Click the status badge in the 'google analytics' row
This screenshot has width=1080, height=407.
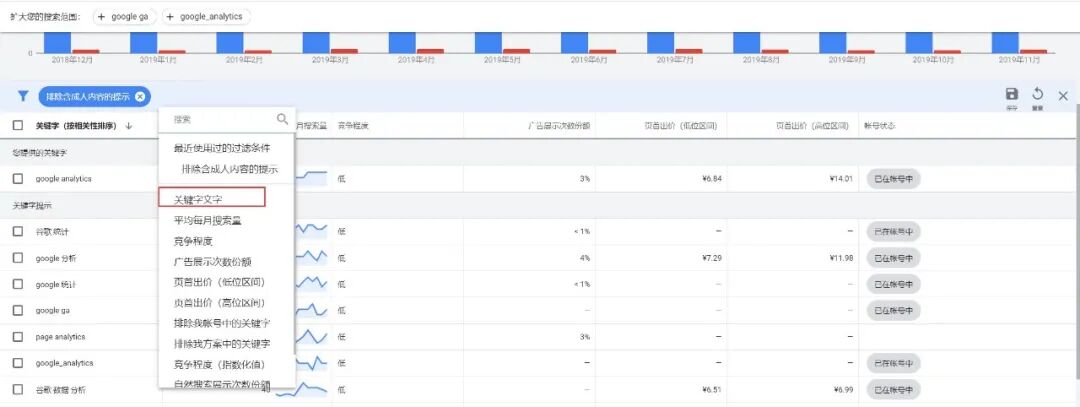point(893,179)
